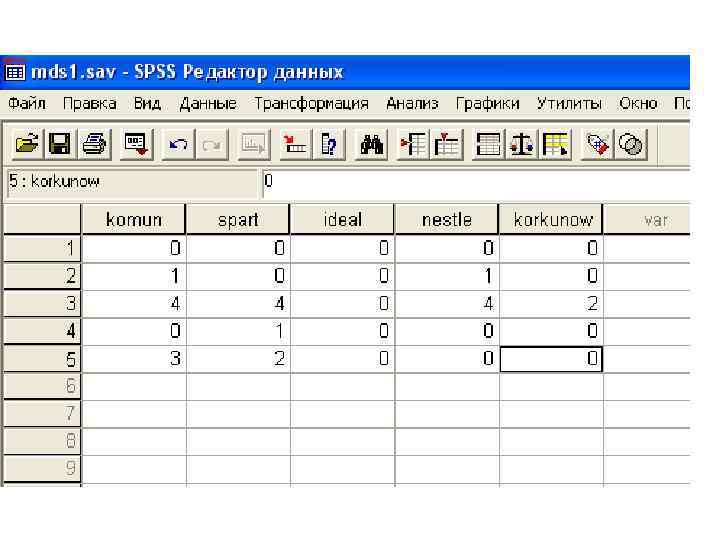The image size is (720, 540).
Task: Select the komun column header
Action: click(x=134, y=219)
